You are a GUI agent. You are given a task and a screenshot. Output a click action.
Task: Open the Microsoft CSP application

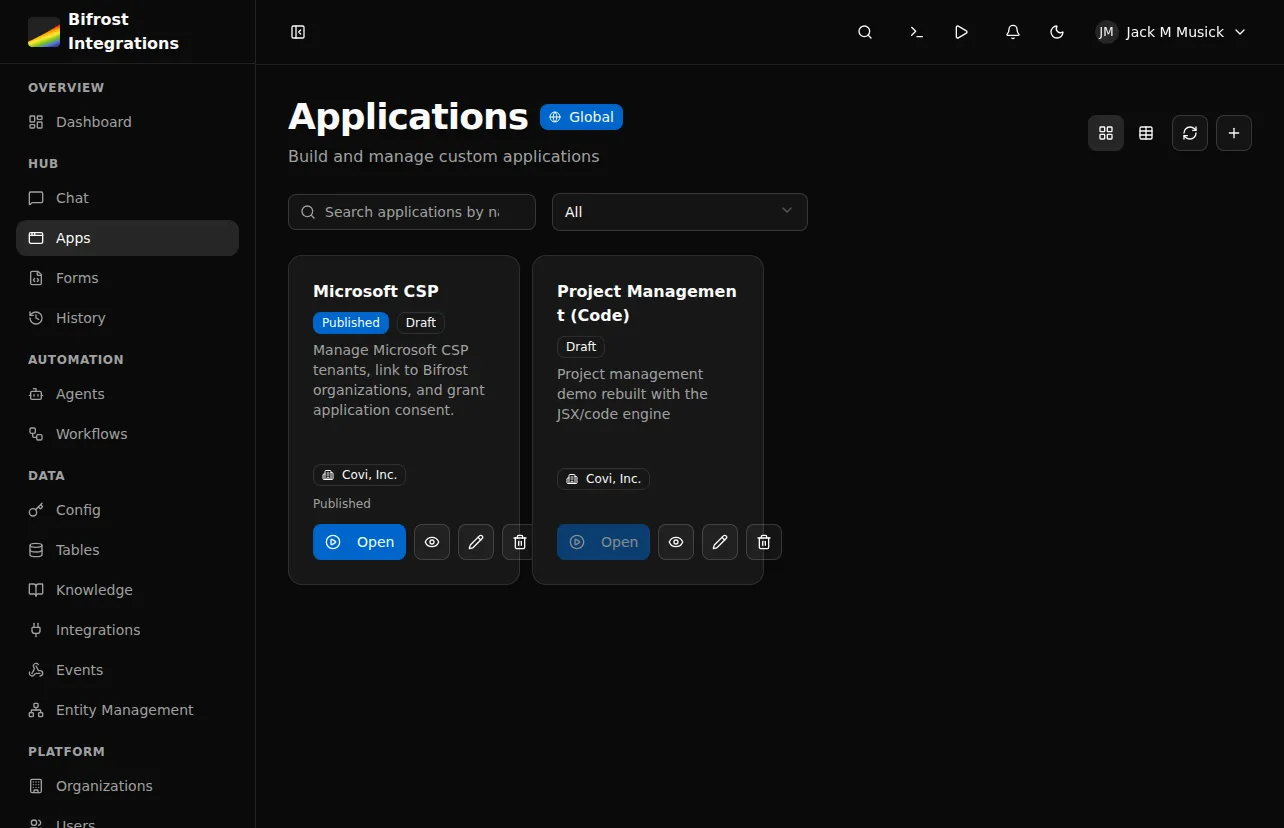pyautogui.click(x=359, y=541)
